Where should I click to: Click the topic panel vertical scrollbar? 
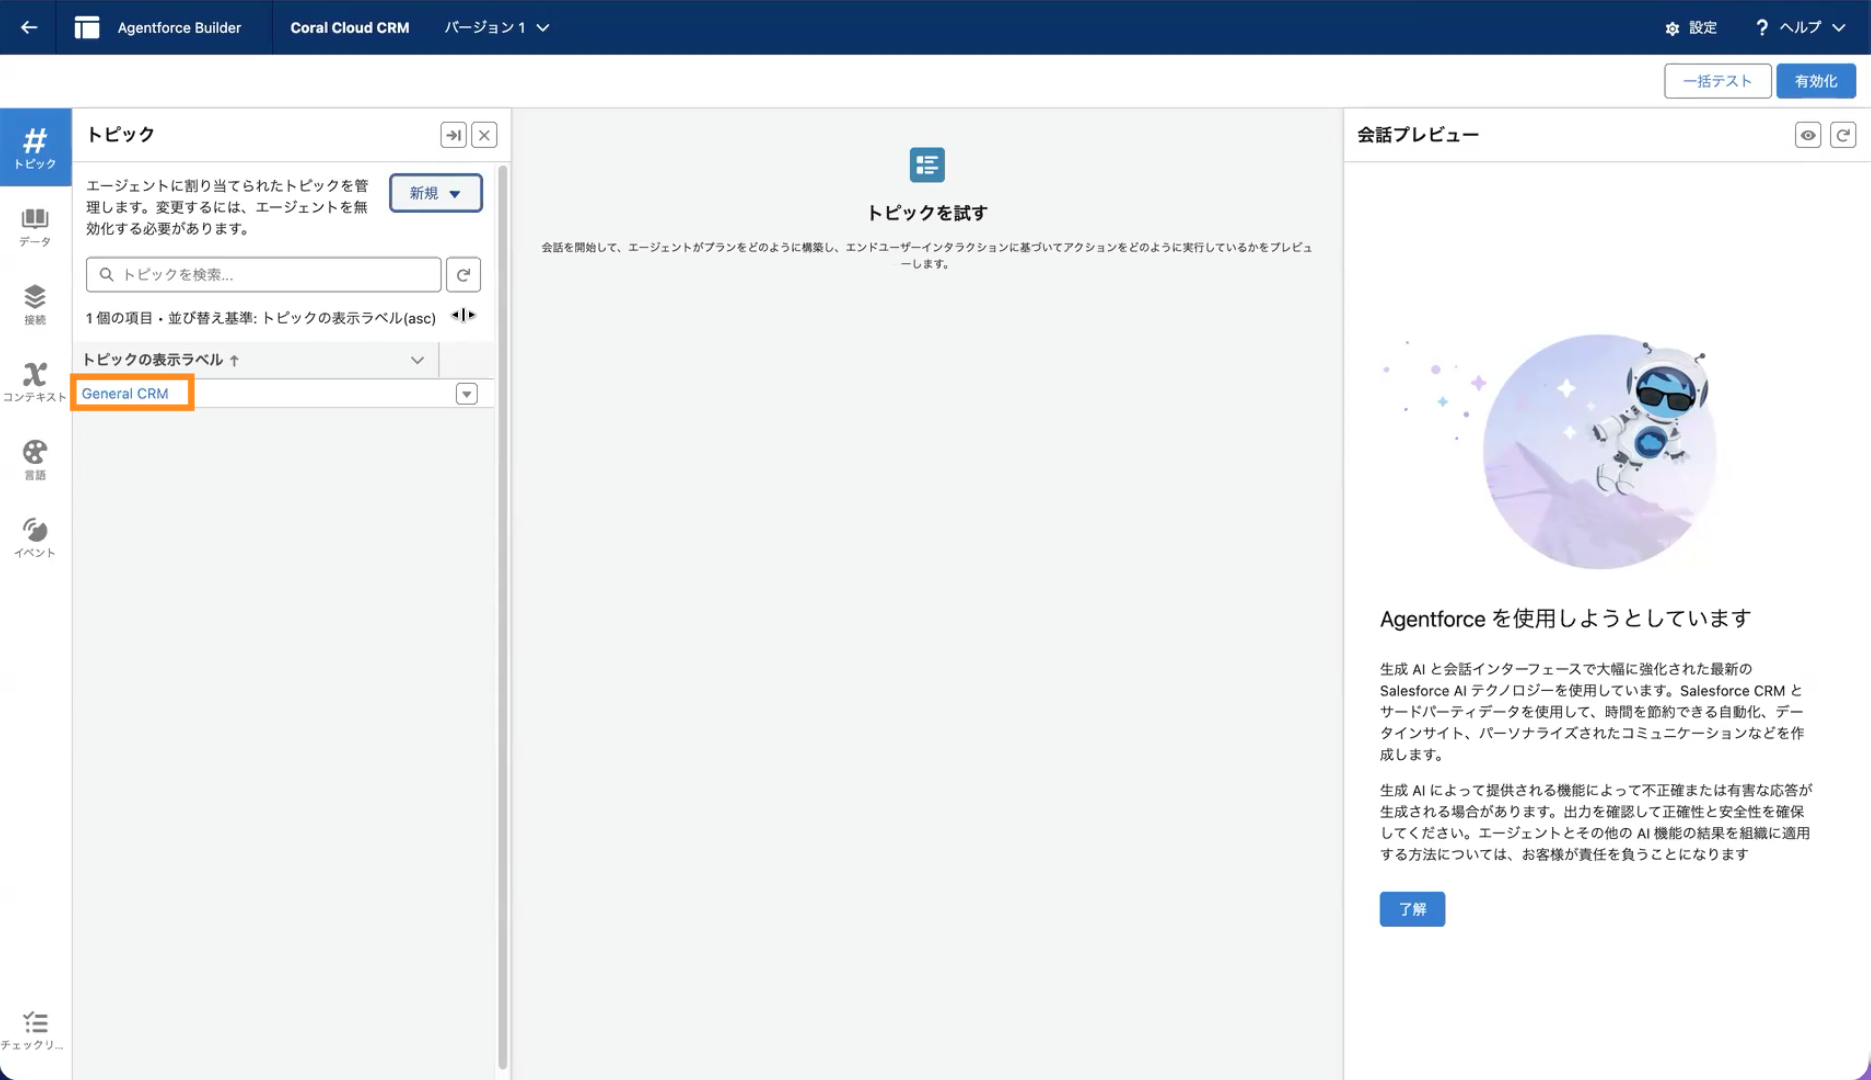click(503, 617)
